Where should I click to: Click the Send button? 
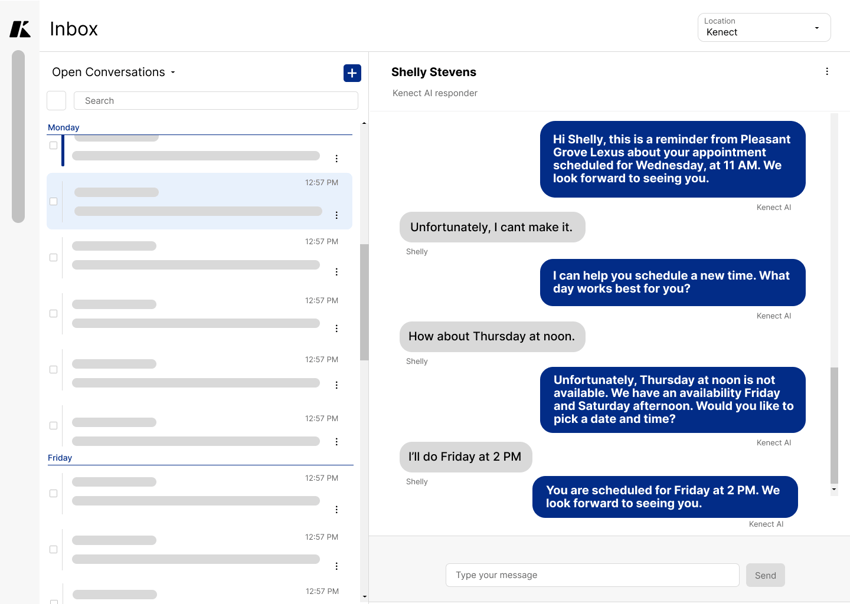click(x=765, y=575)
